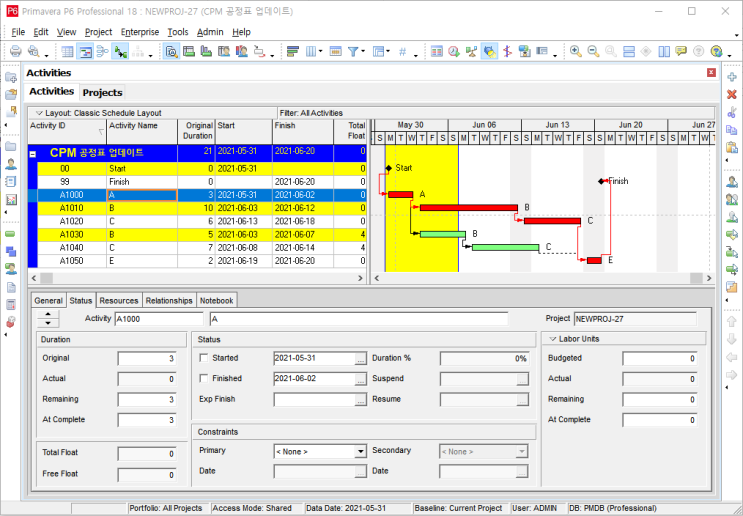Tick the Finished checkbox

204,379
